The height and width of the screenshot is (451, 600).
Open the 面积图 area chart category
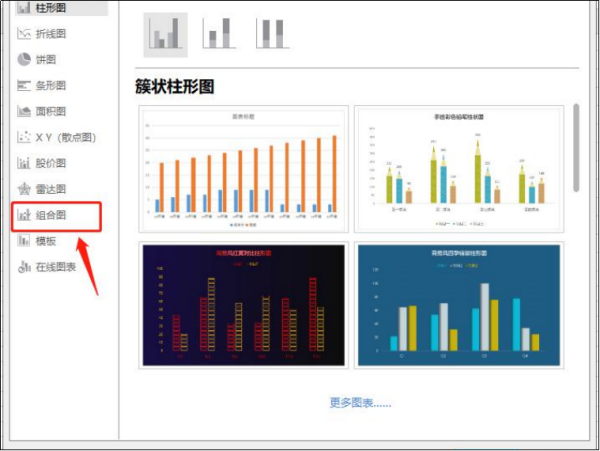point(51,111)
